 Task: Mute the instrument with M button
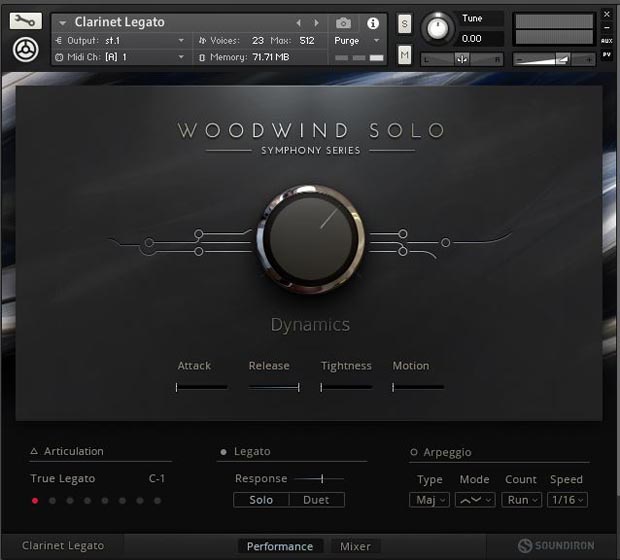tap(404, 56)
